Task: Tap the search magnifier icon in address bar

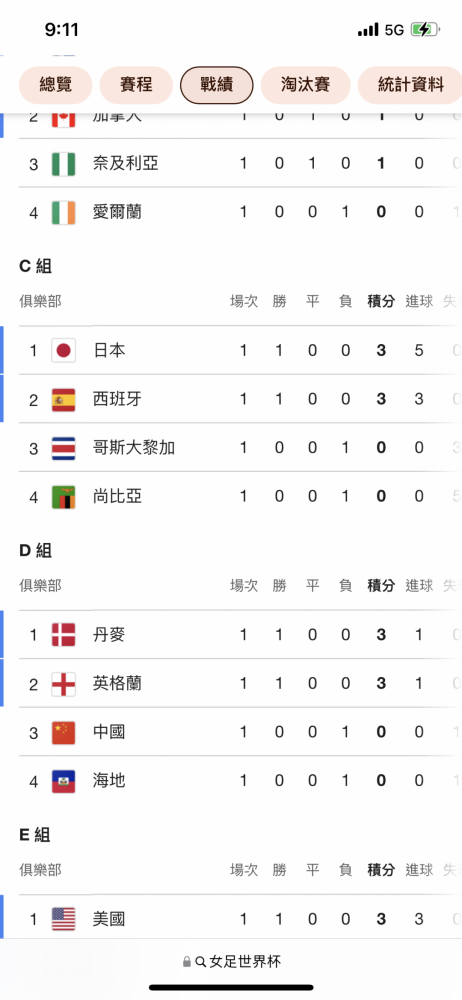Action: coord(200,962)
